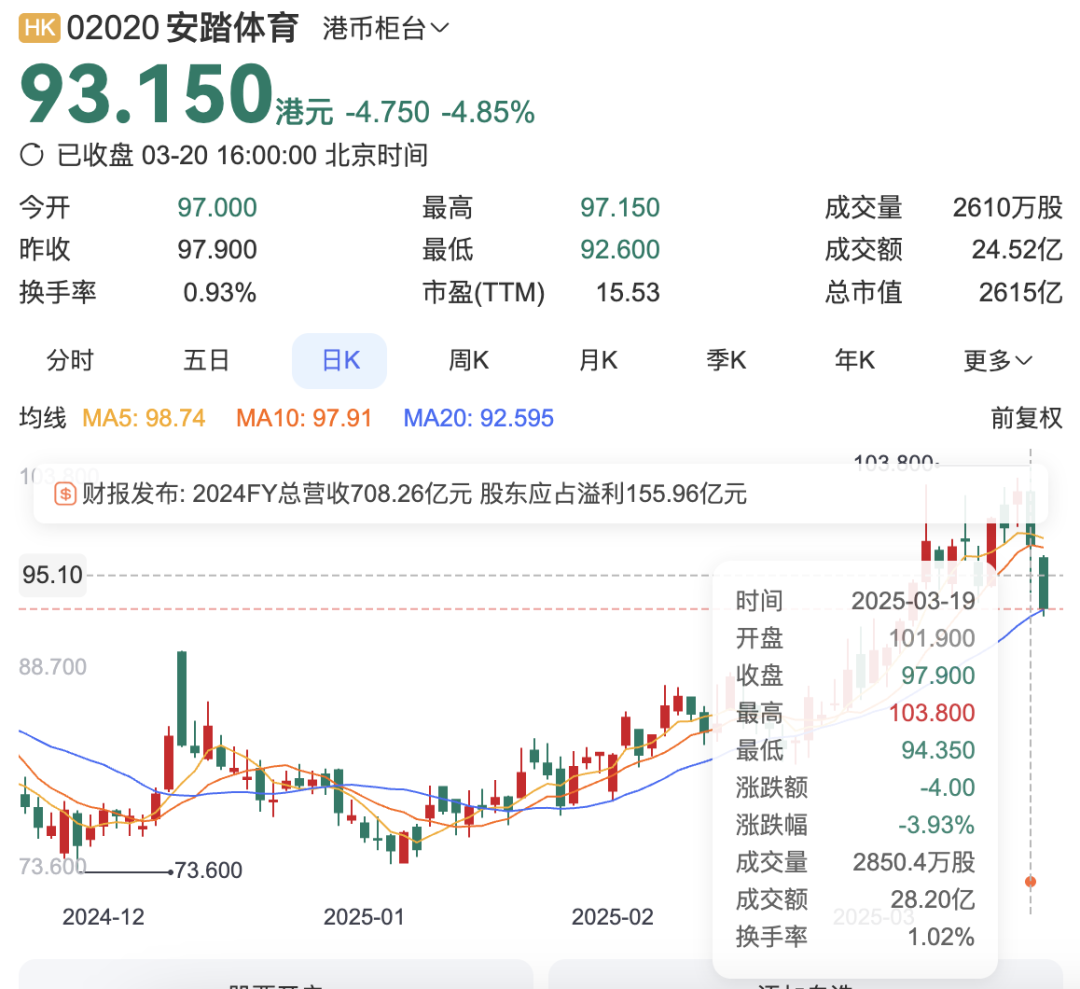
Task: Open the 更多 chart period dropdown
Action: tap(997, 361)
